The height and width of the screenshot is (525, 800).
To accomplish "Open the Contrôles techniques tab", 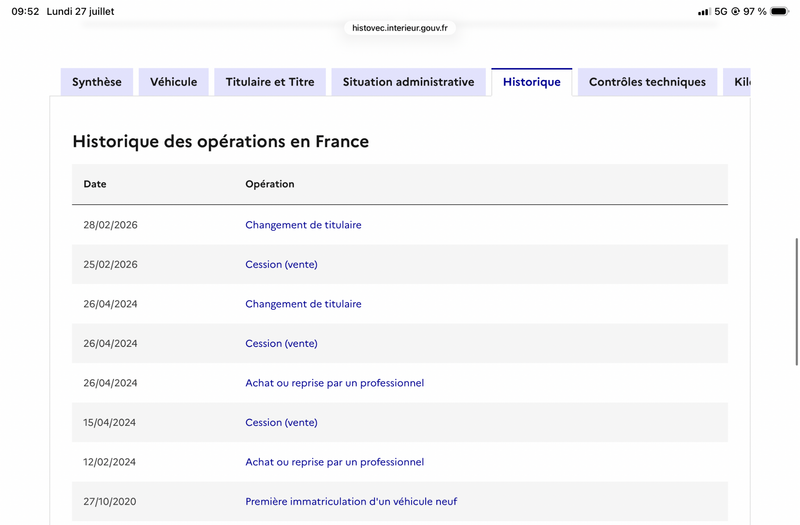I will pyautogui.click(x=647, y=82).
